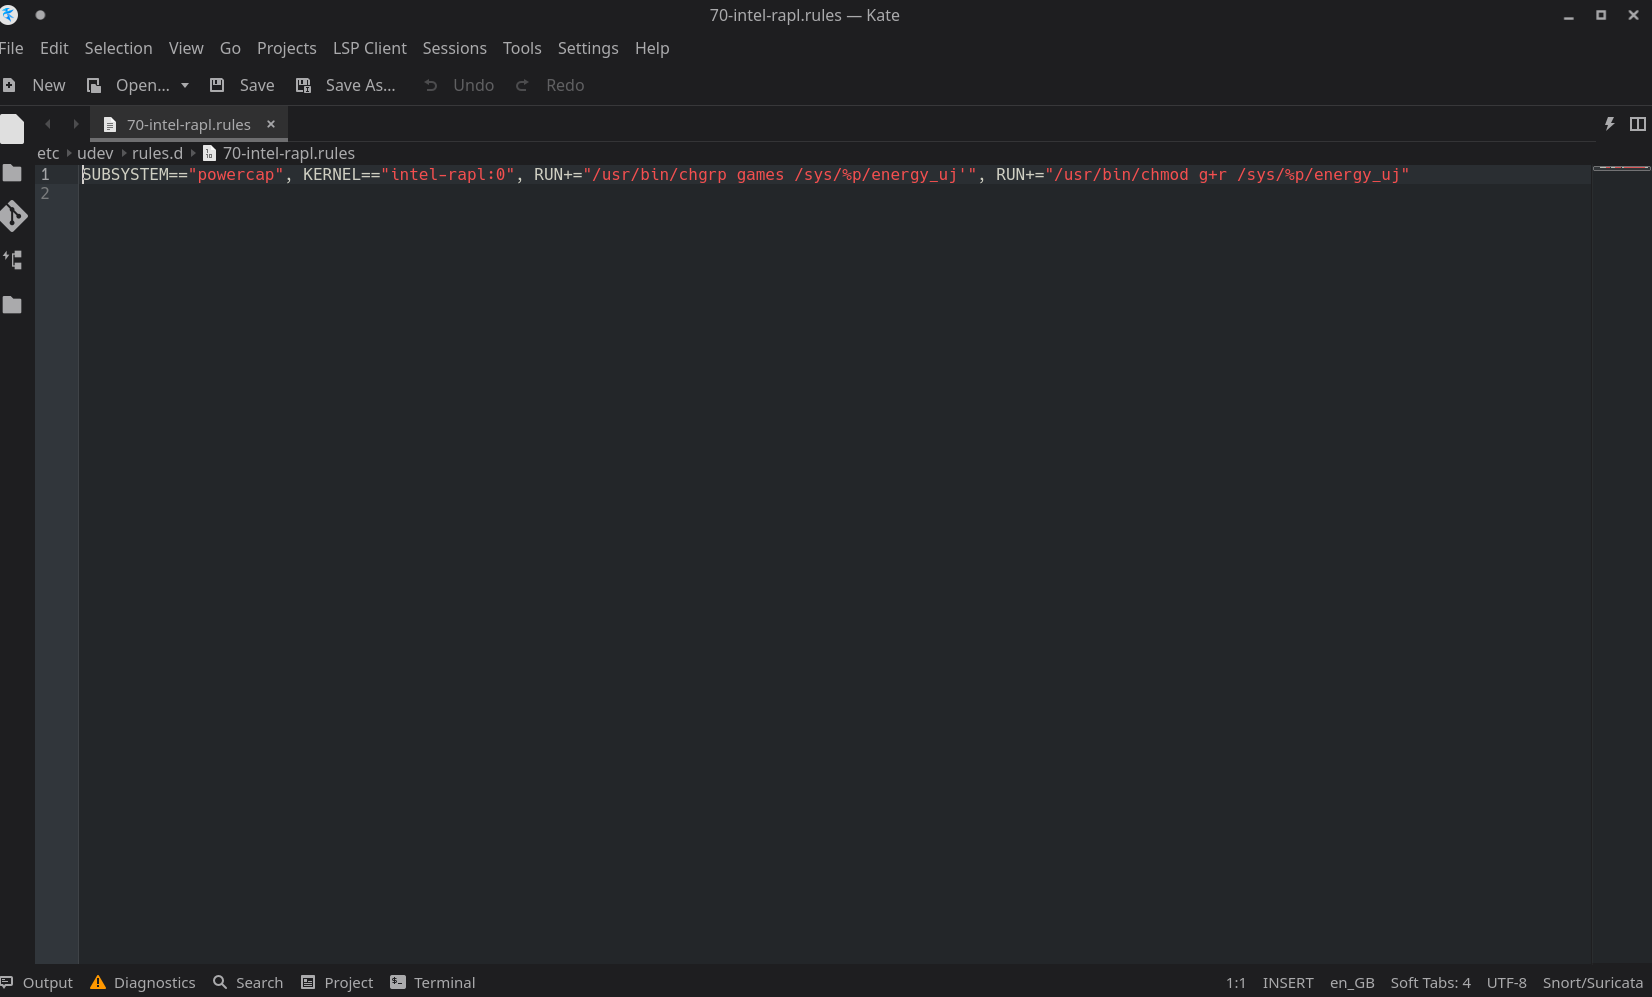
Task: Expand the Open recent files dropdown arrow
Action: tap(185, 85)
